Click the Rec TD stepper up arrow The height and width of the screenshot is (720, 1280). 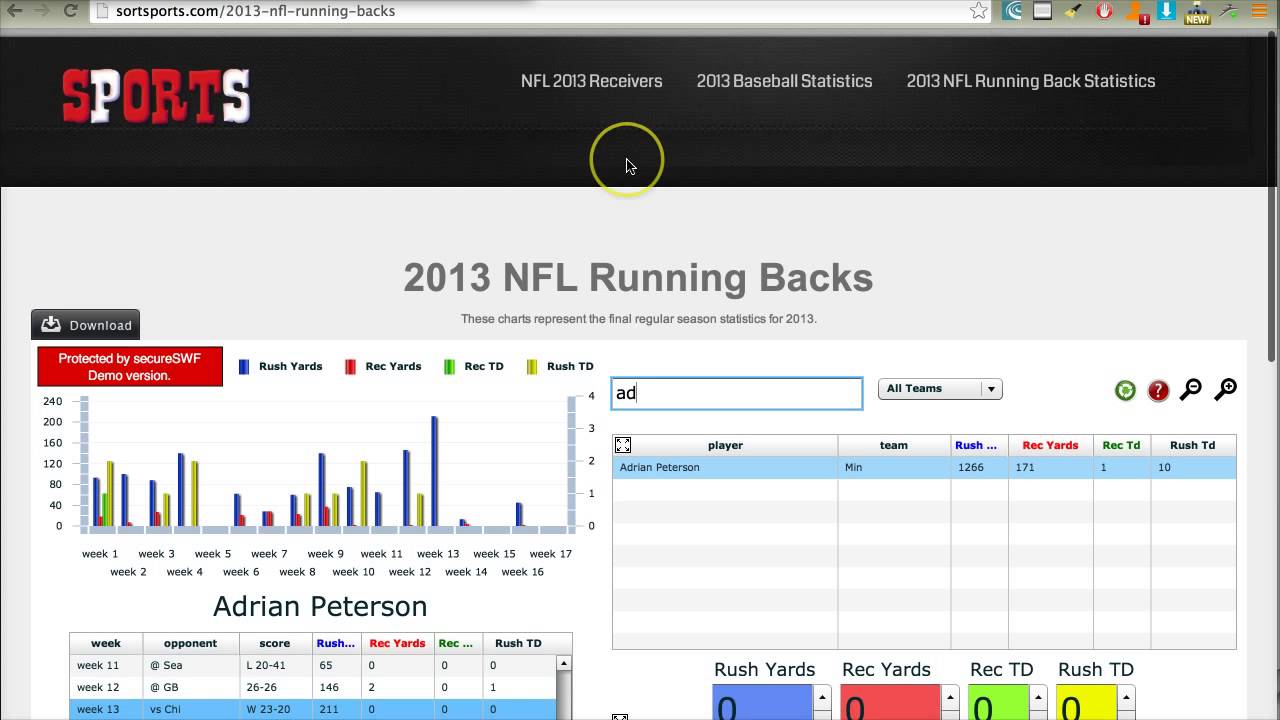coord(1038,698)
